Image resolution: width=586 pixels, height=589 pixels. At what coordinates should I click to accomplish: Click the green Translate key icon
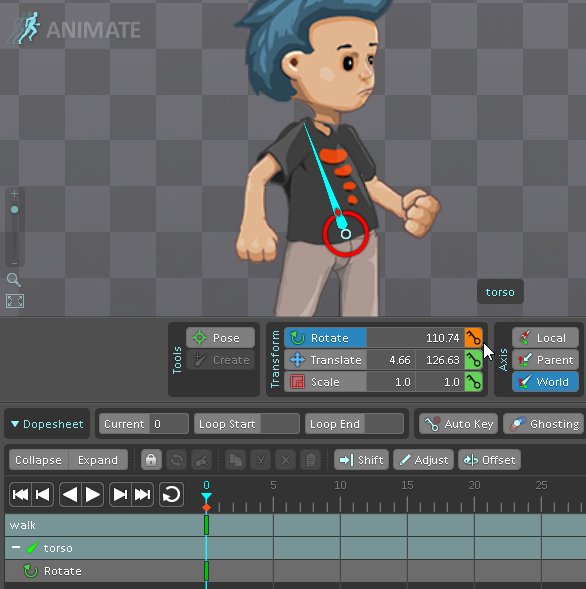pyautogui.click(x=473, y=360)
